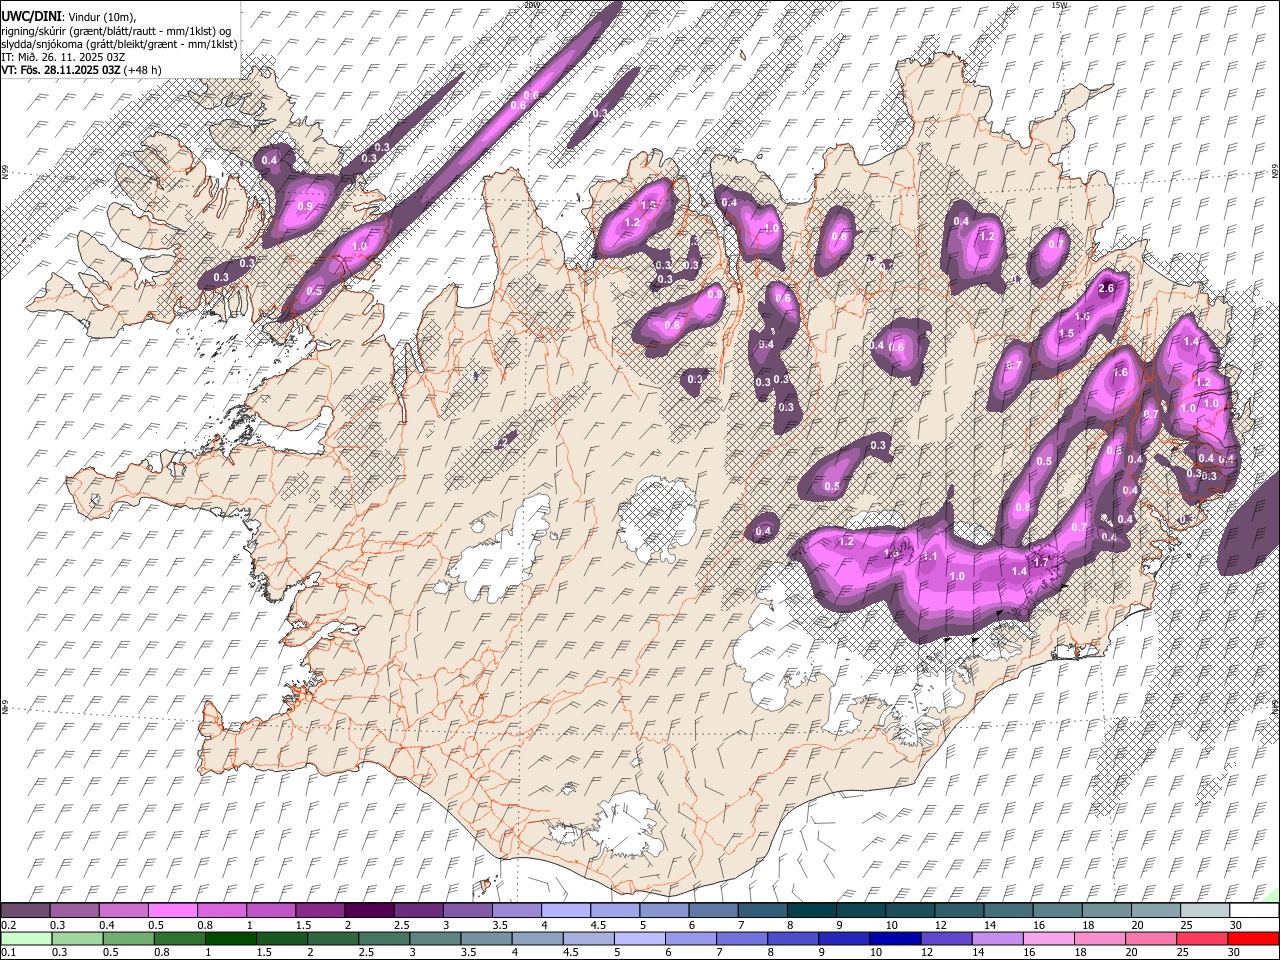The image size is (1280, 960).
Task: Pick violet 12 swatch in rain legend
Action: pyautogui.click(x=946, y=938)
